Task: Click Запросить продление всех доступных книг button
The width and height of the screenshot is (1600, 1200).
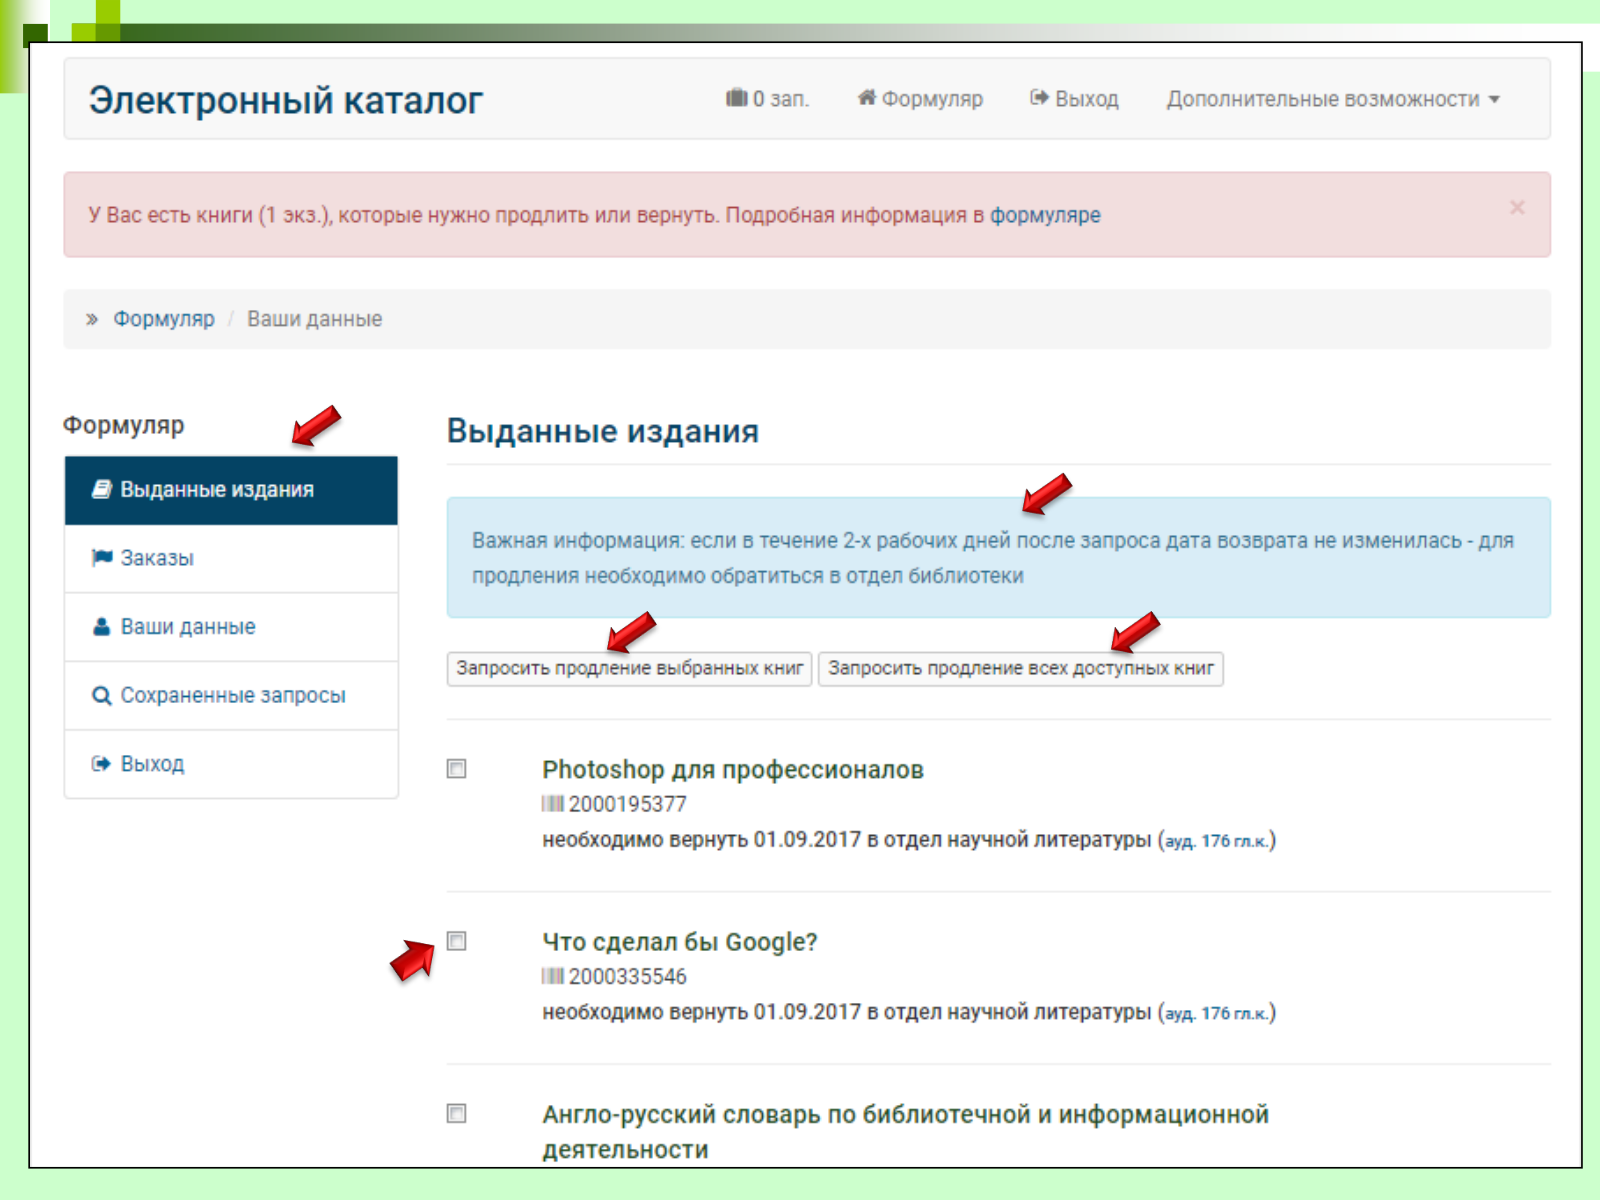Action: tap(1020, 668)
